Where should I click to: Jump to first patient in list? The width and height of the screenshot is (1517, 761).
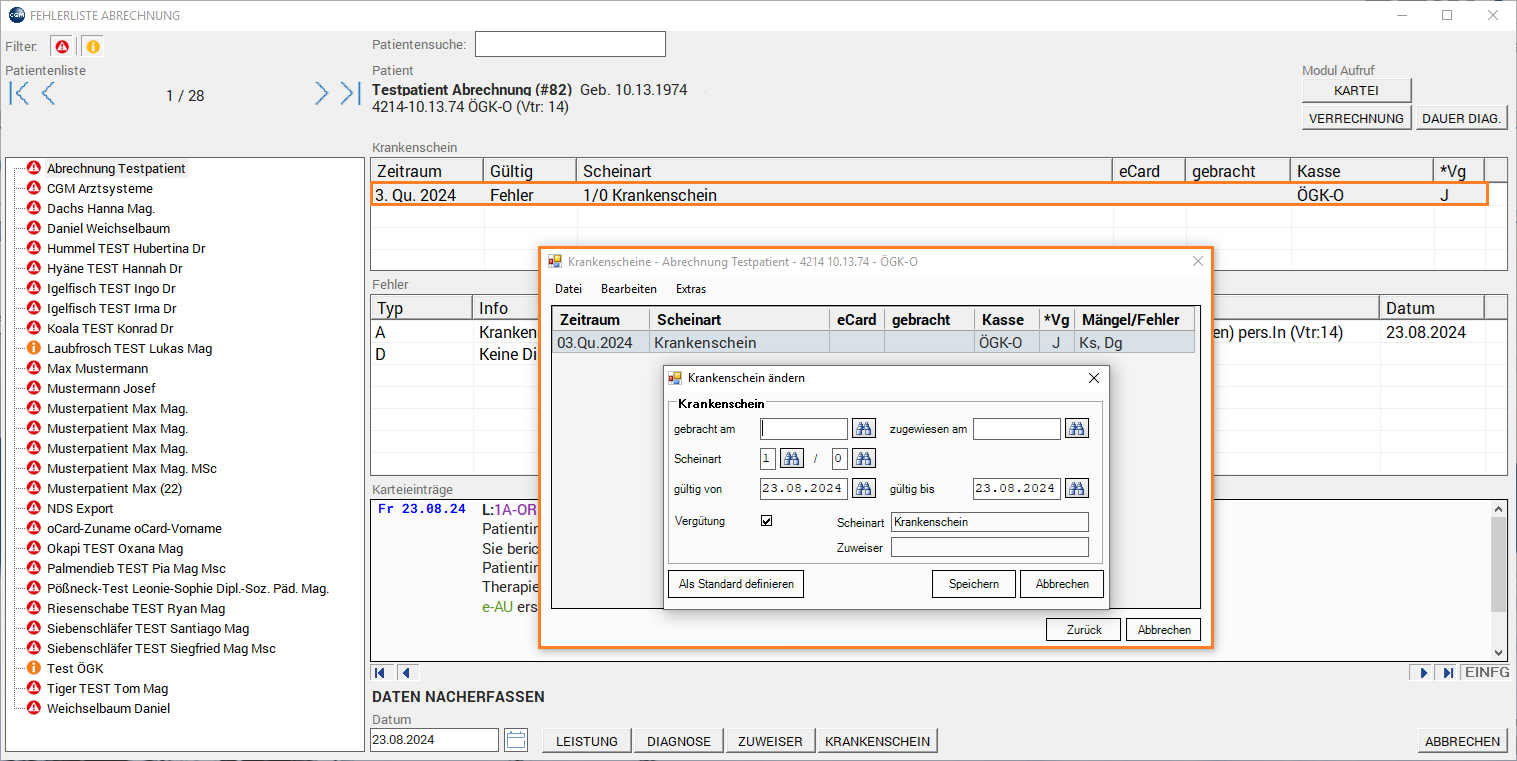pyautogui.click(x=19, y=94)
